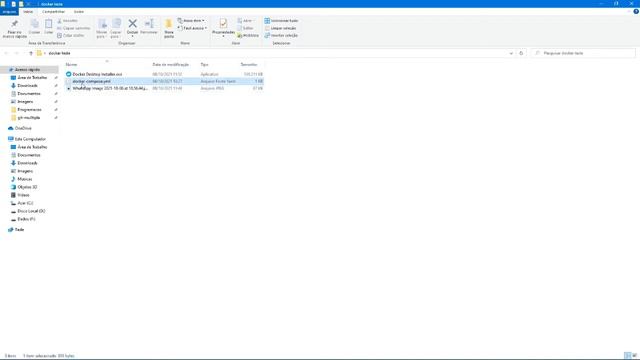640x360 pixels.
Task: Open pinned Imagens under Acesso rápido
Action: click(x=25, y=102)
